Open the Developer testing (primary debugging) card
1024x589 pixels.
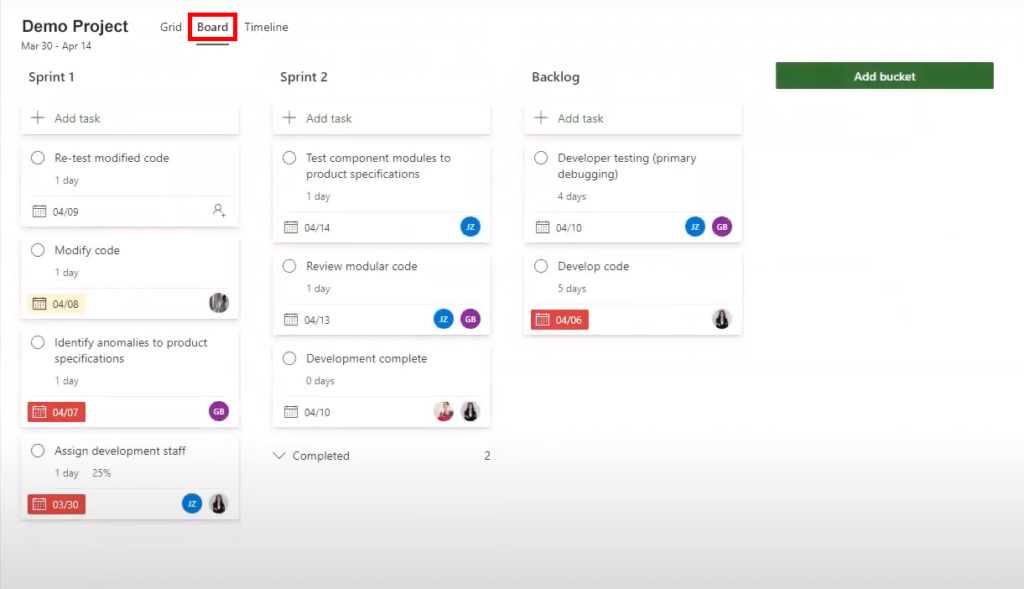626,166
